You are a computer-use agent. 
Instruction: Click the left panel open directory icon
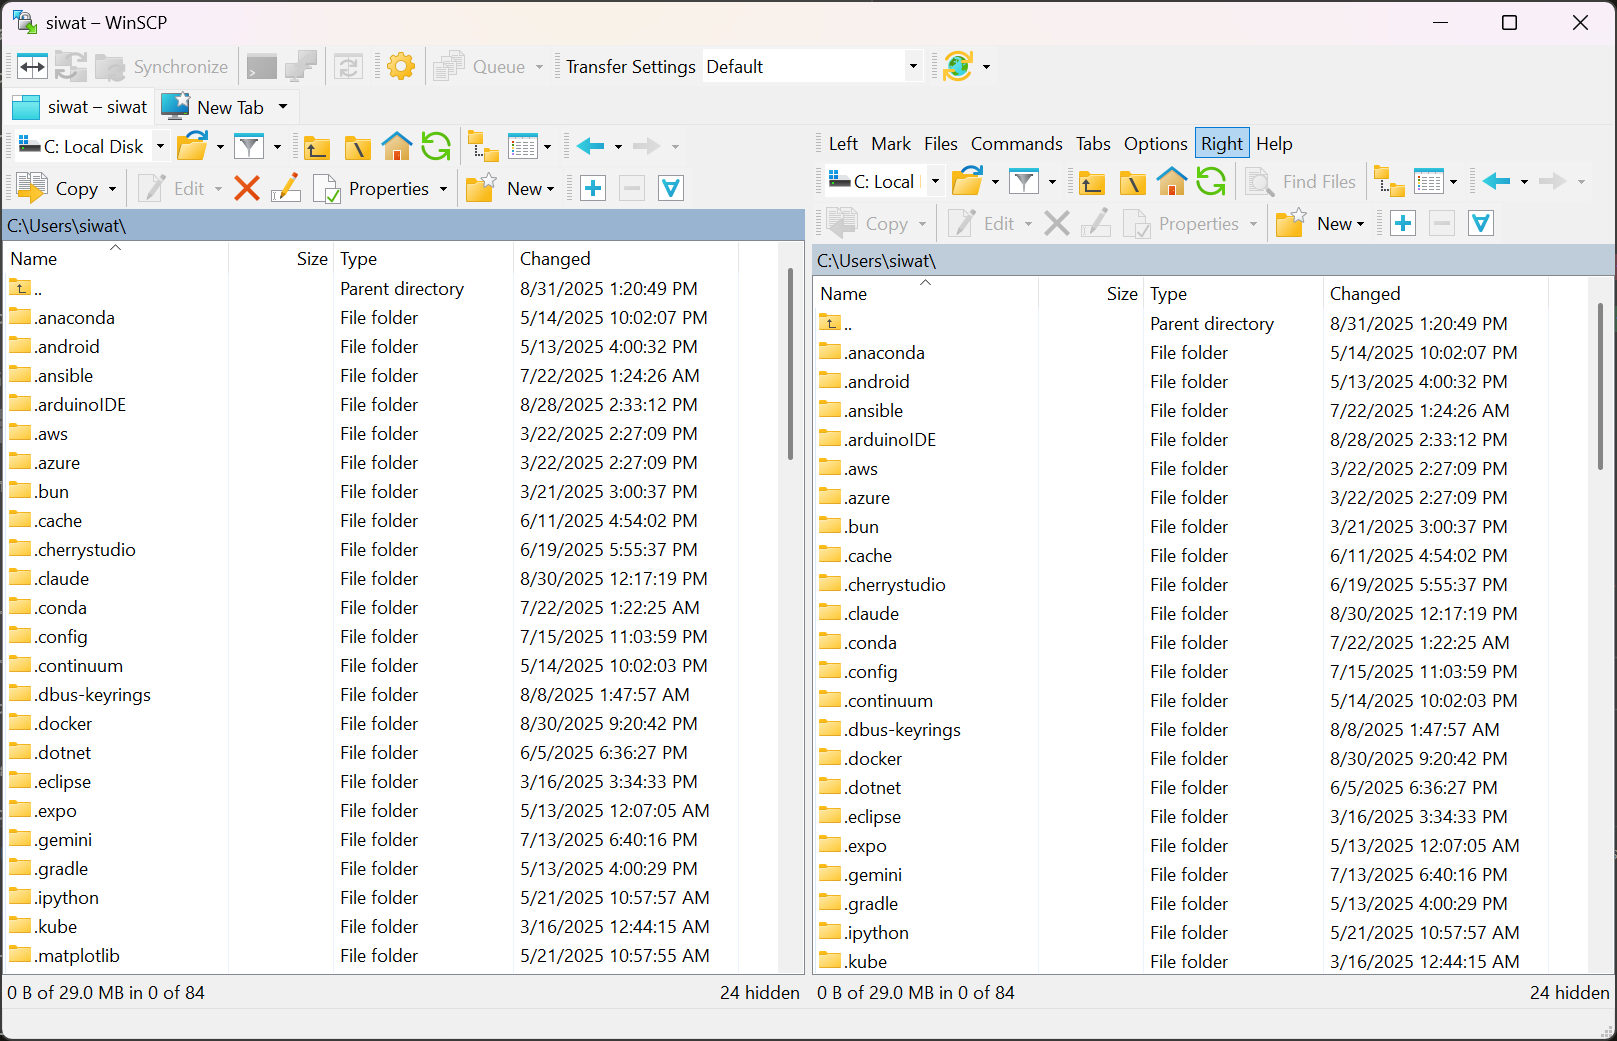[192, 147]
